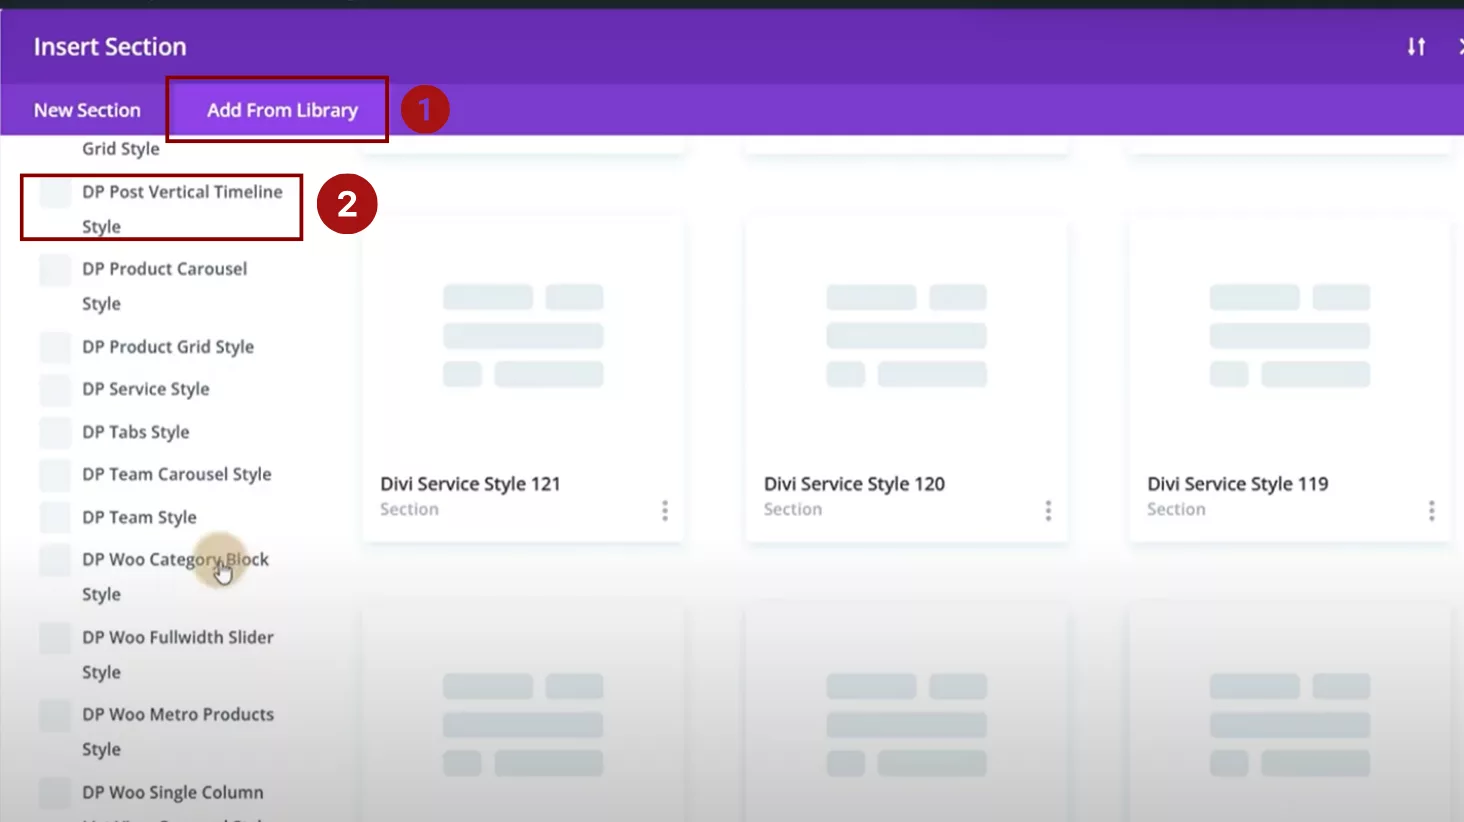
Task: Click the DP Team Carousel Style label
Action: pos(177,474)
